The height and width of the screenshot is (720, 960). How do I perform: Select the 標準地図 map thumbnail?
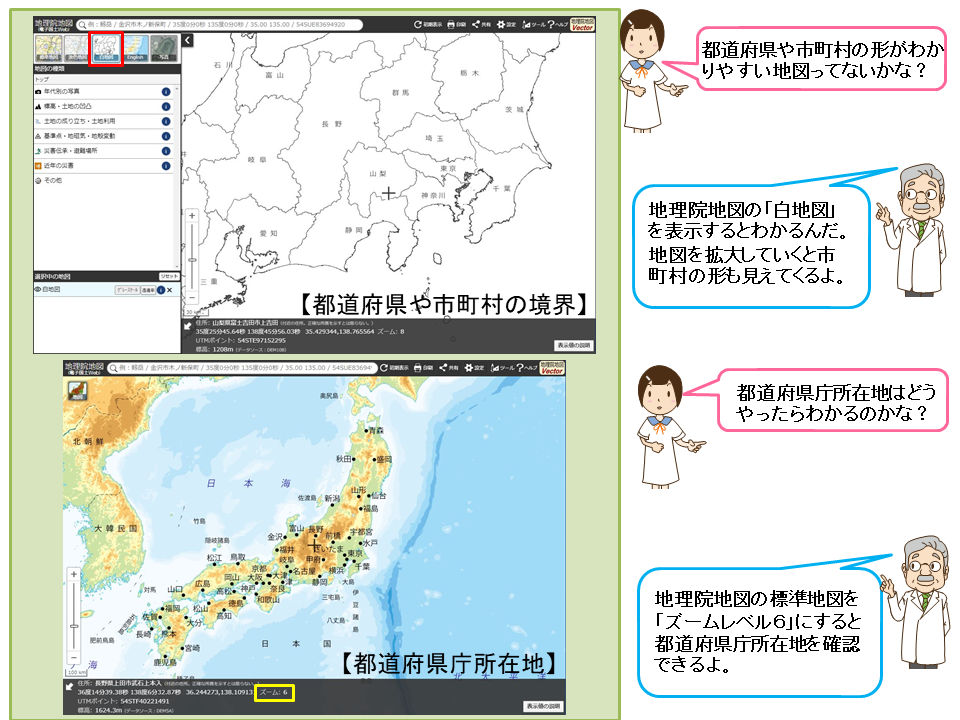coord(48,48)
